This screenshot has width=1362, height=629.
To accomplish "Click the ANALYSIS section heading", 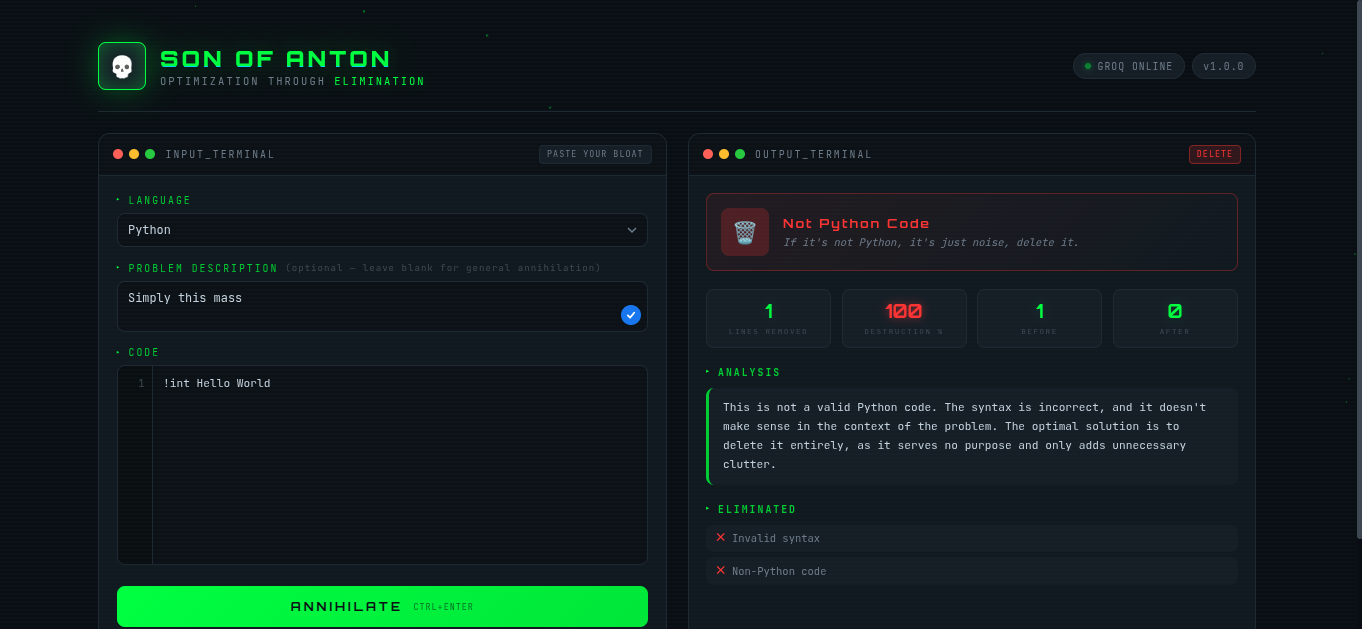I will click(749, 373).
